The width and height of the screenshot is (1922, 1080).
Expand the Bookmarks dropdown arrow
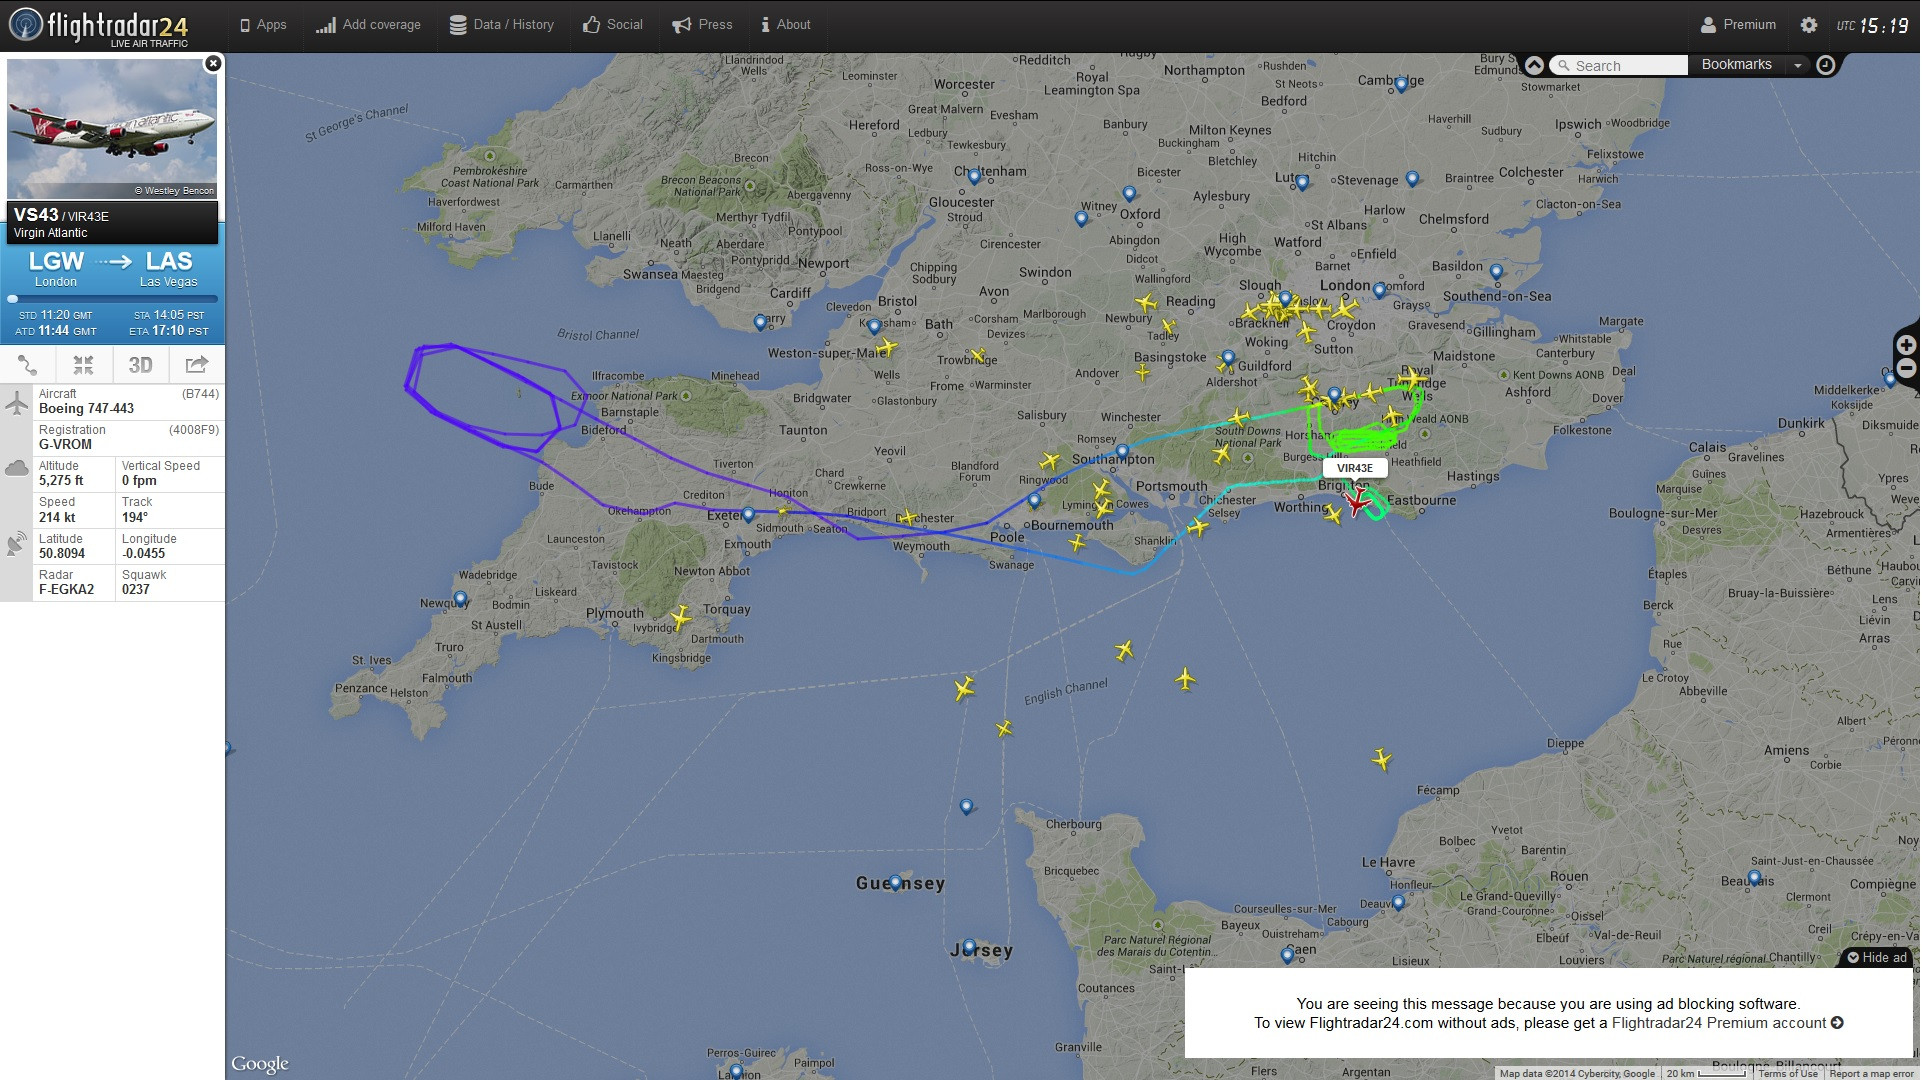pos(1798,65)
